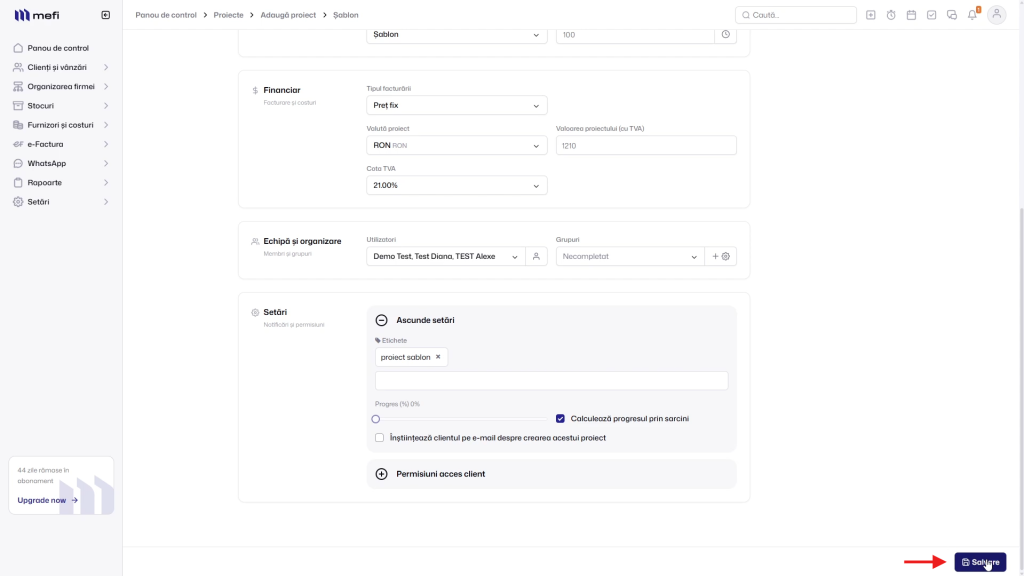Screen dimensions: 1024x576
Task: Go to 'Panou de control' breadcrumb
Action: [166, 15]
